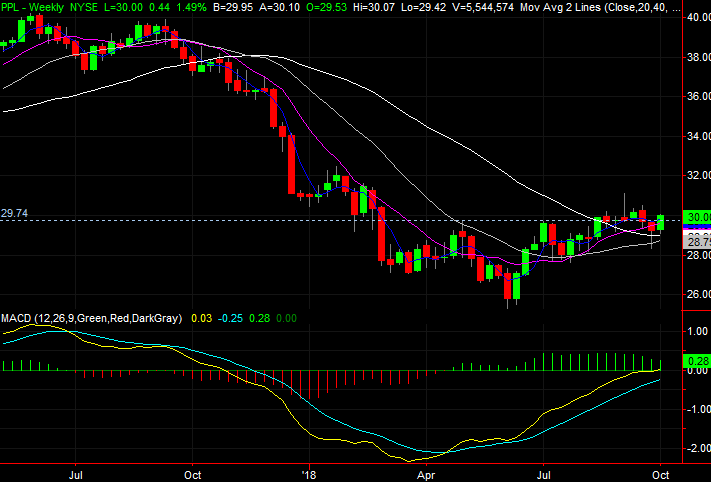Click the 26.00 price axis label
The height and width of the screenshot is (482, 711).
click(x=698, y=294)
